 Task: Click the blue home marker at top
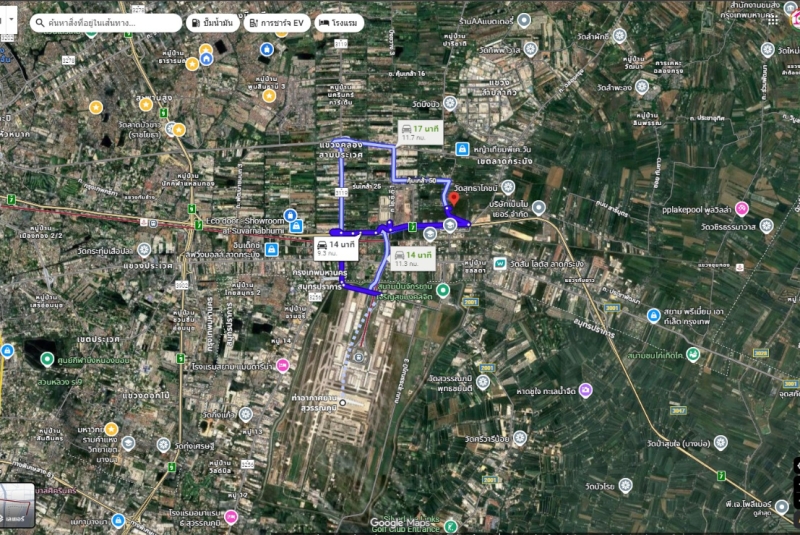click(206, 59)
